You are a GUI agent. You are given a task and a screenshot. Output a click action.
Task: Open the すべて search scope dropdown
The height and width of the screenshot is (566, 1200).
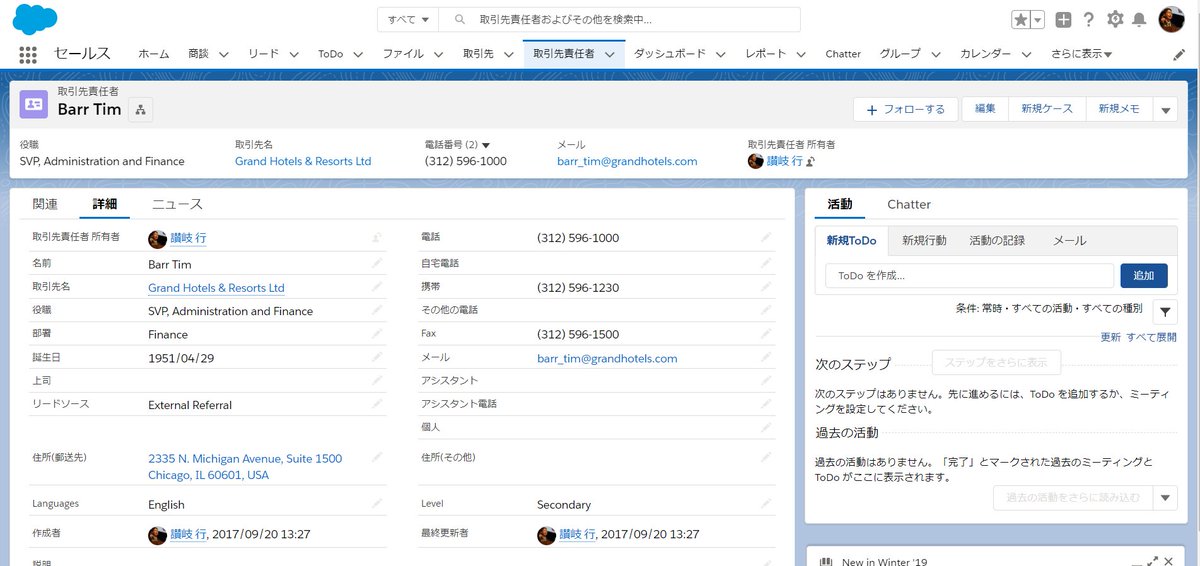click(x=409, y=19)
